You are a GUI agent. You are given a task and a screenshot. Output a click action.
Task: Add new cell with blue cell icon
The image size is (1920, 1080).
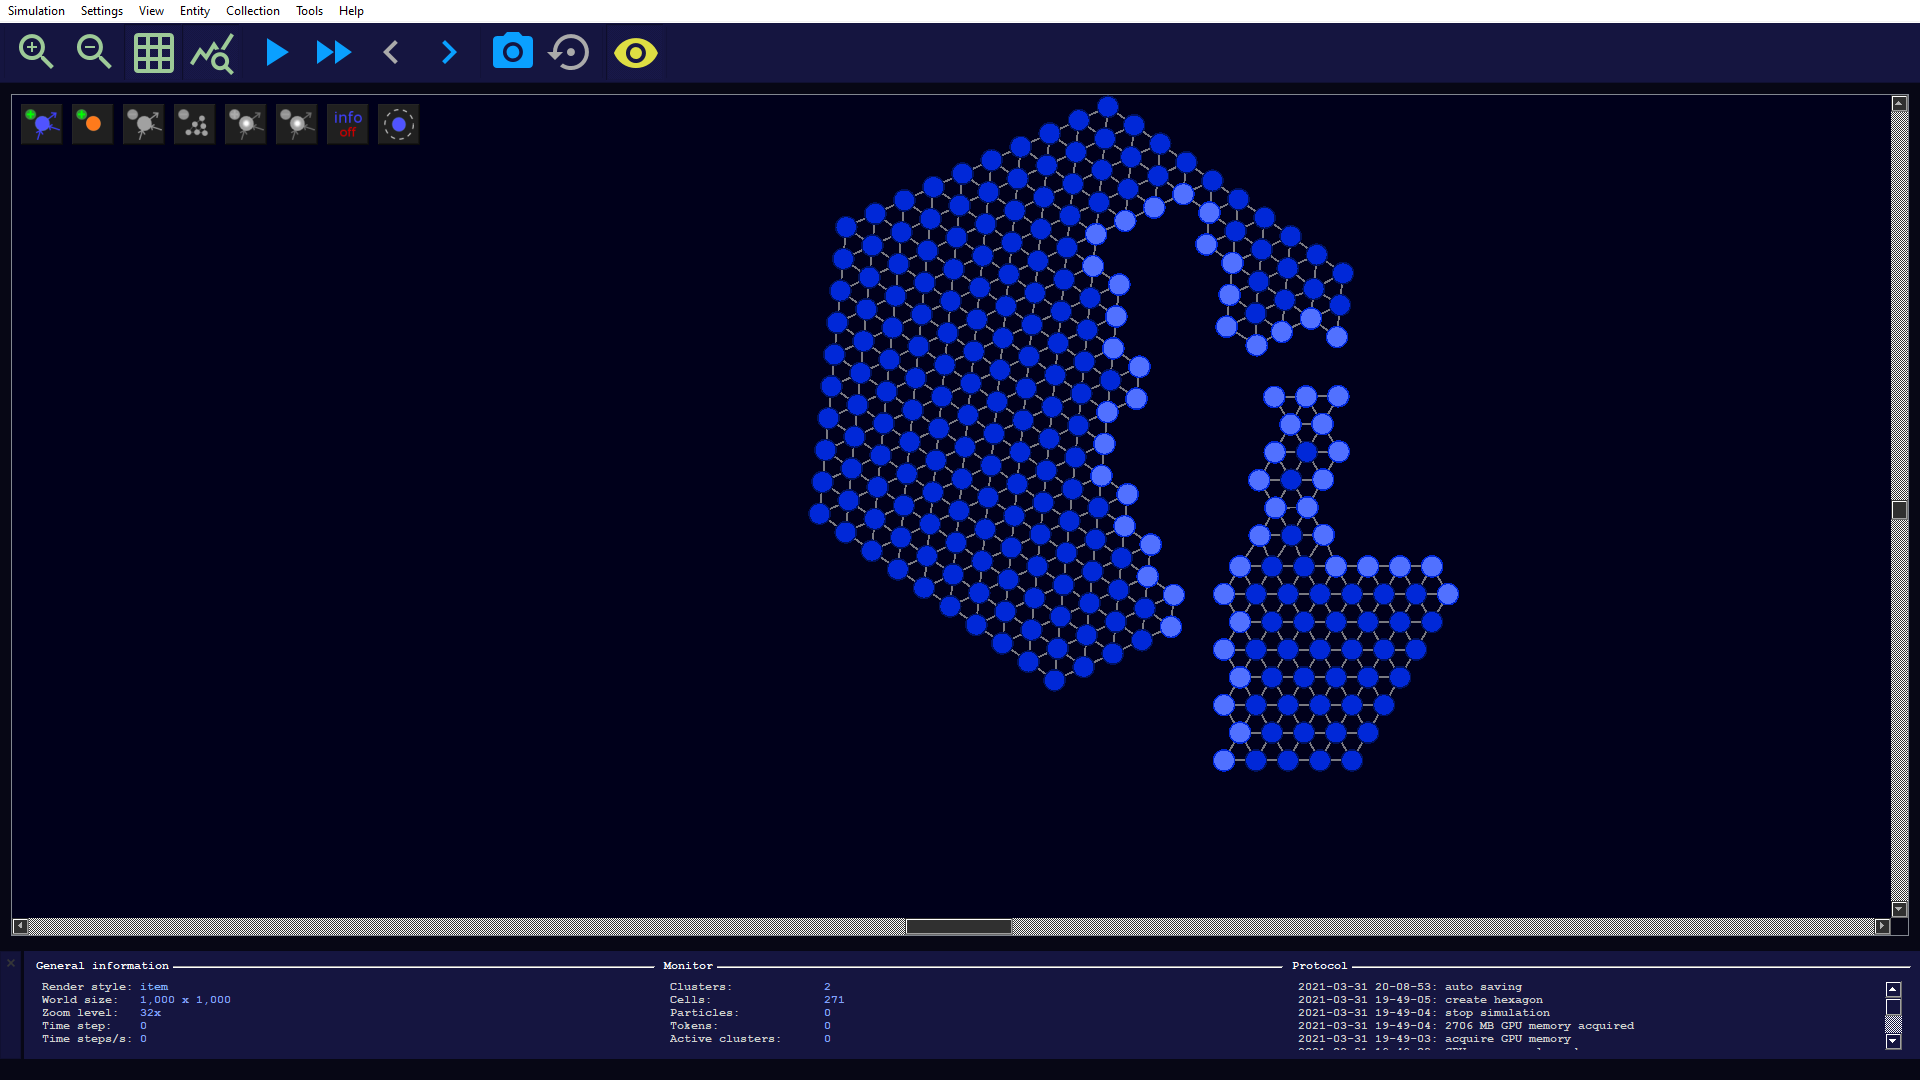click(42, 124)
